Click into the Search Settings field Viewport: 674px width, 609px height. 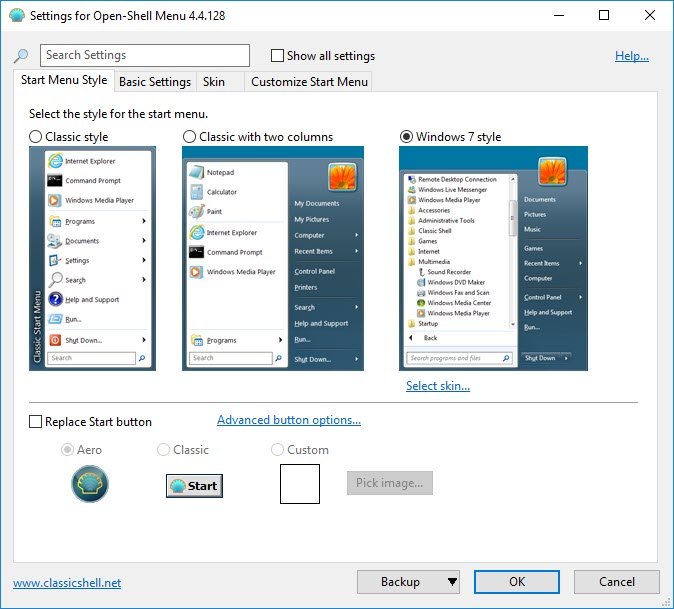145,55
